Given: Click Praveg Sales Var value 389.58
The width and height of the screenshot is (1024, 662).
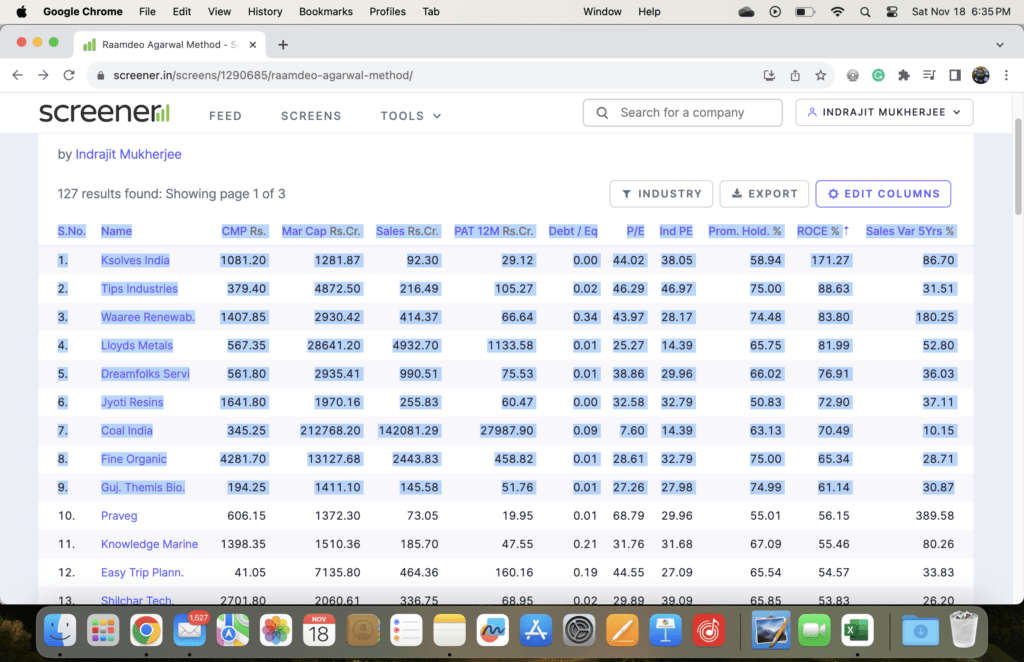Looking at the screenshot, I should tap(935, 516).
